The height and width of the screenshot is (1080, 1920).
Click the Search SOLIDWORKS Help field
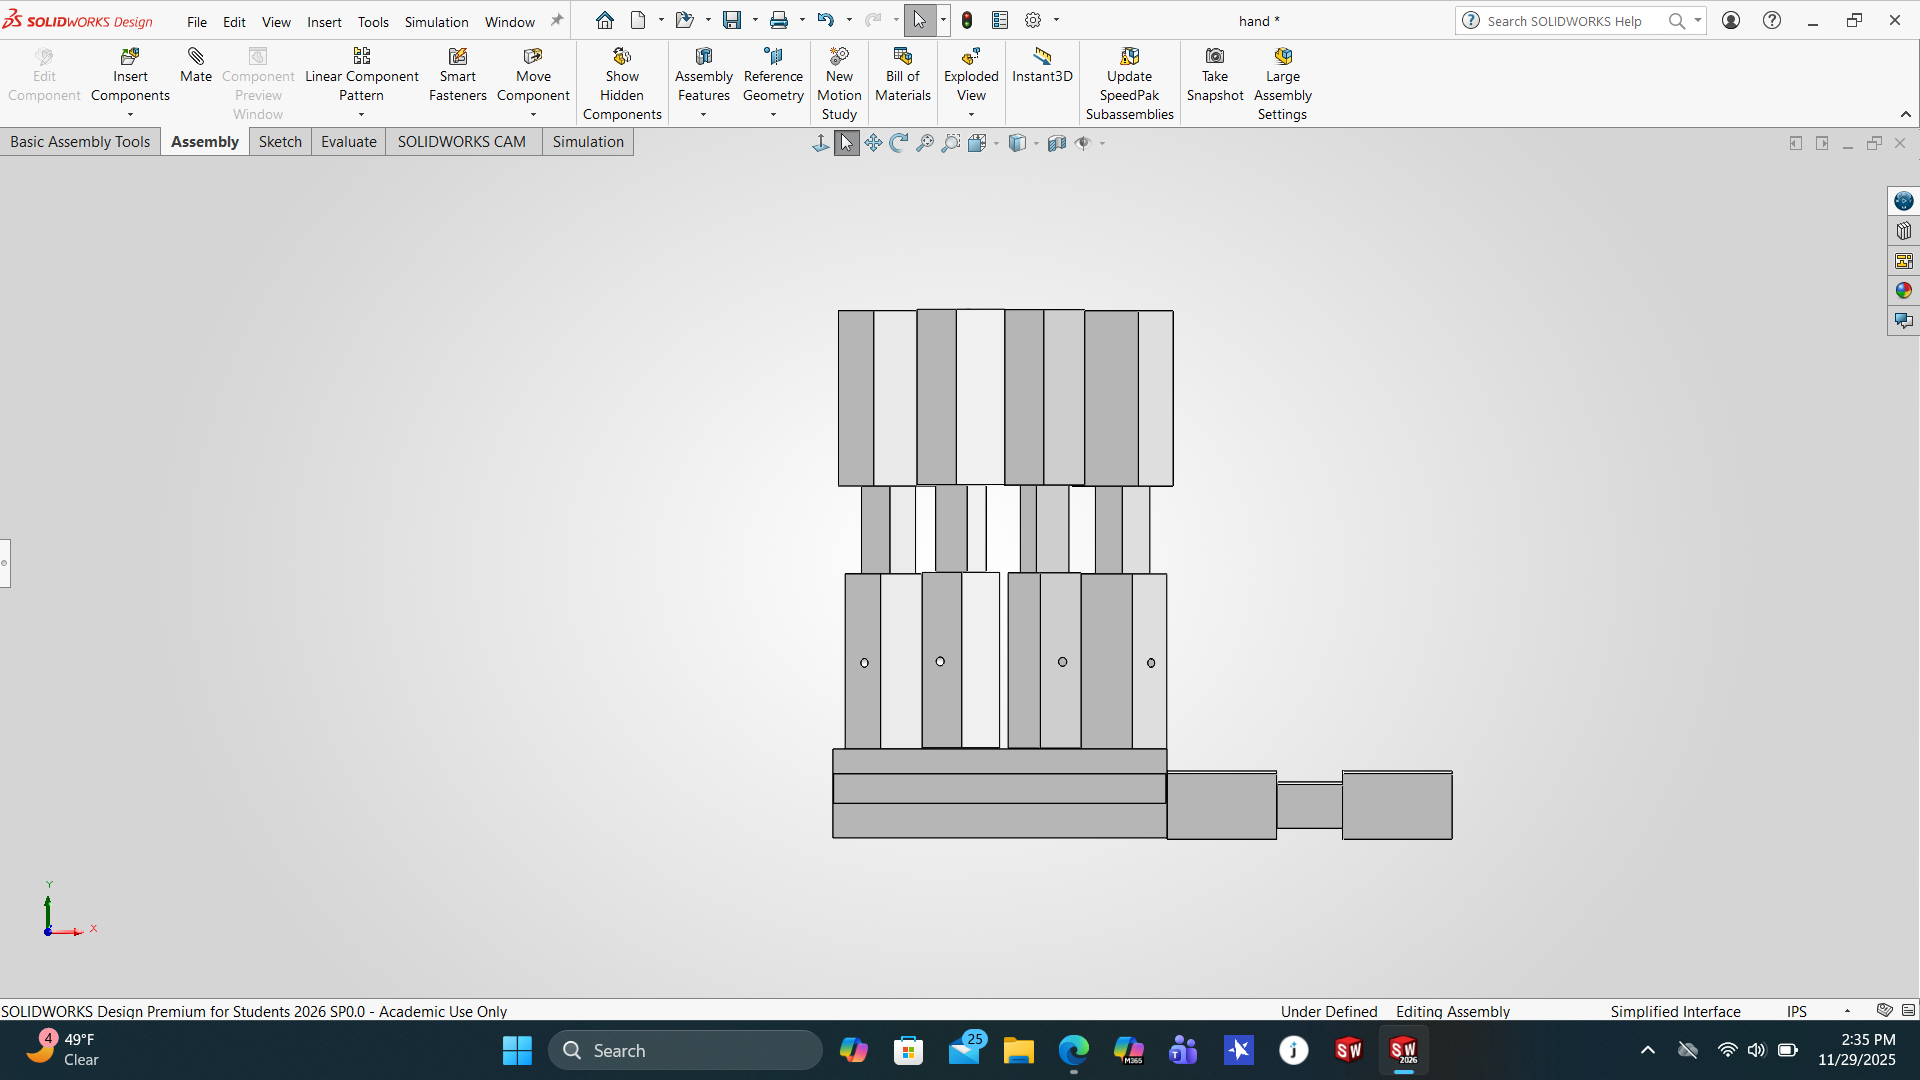coord(1565,21)
